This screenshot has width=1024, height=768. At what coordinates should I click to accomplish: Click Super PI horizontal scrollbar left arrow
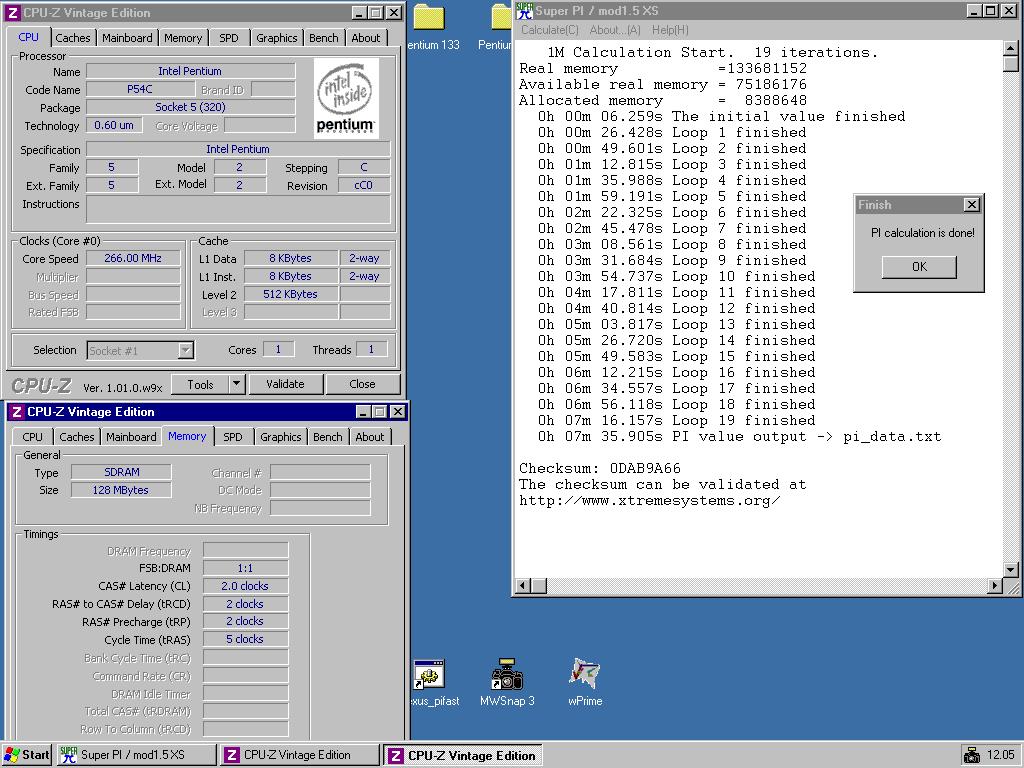coord(523,586)
